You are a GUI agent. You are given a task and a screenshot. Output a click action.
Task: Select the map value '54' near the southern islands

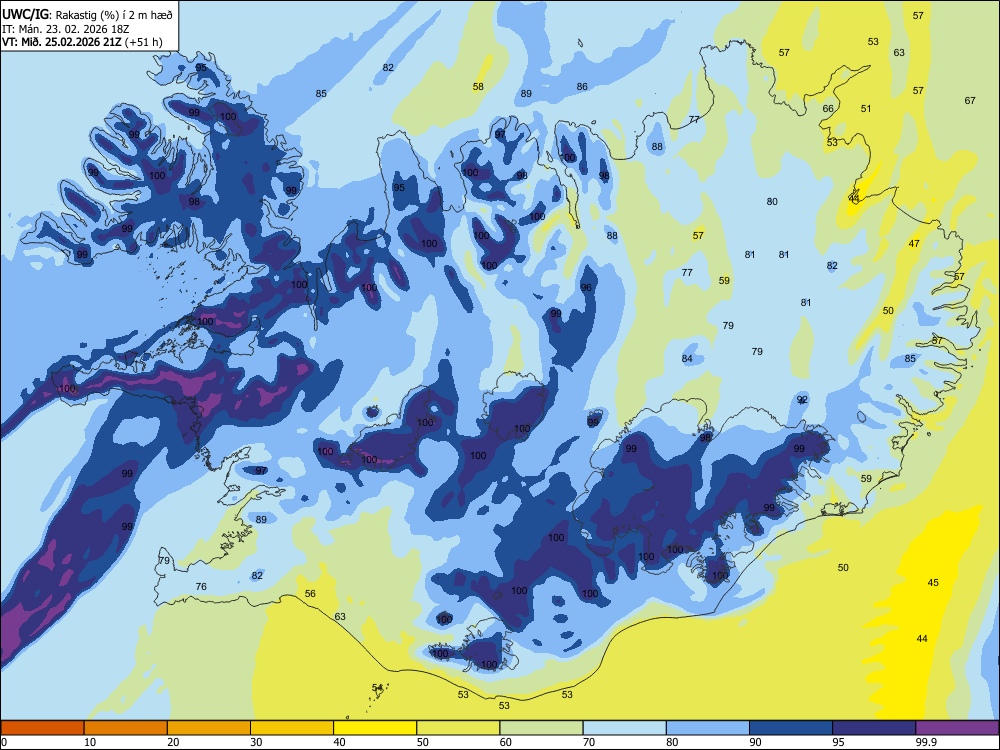[378, 688]
